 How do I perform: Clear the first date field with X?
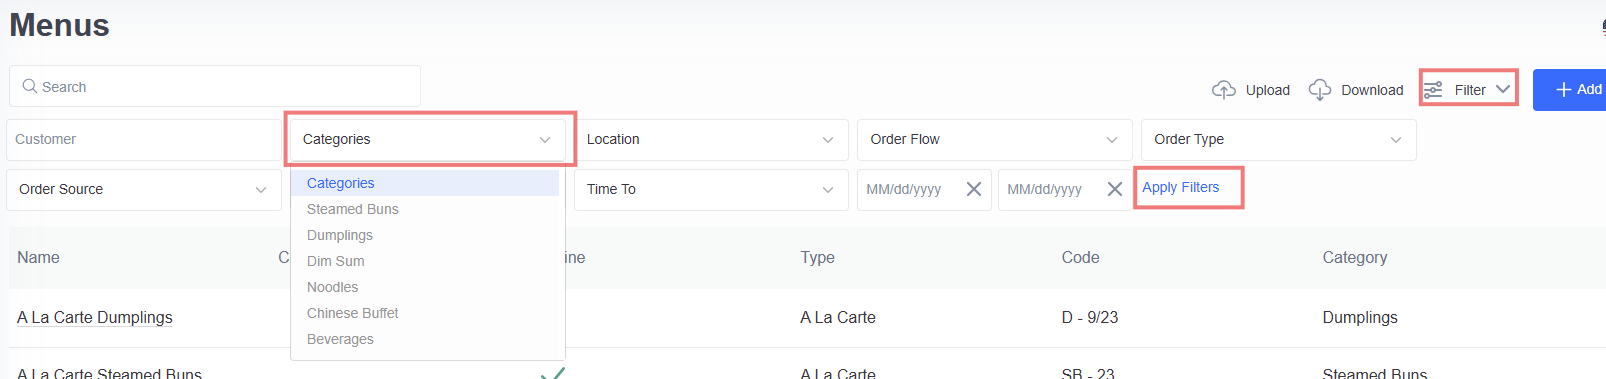click(x=974, y=189)
